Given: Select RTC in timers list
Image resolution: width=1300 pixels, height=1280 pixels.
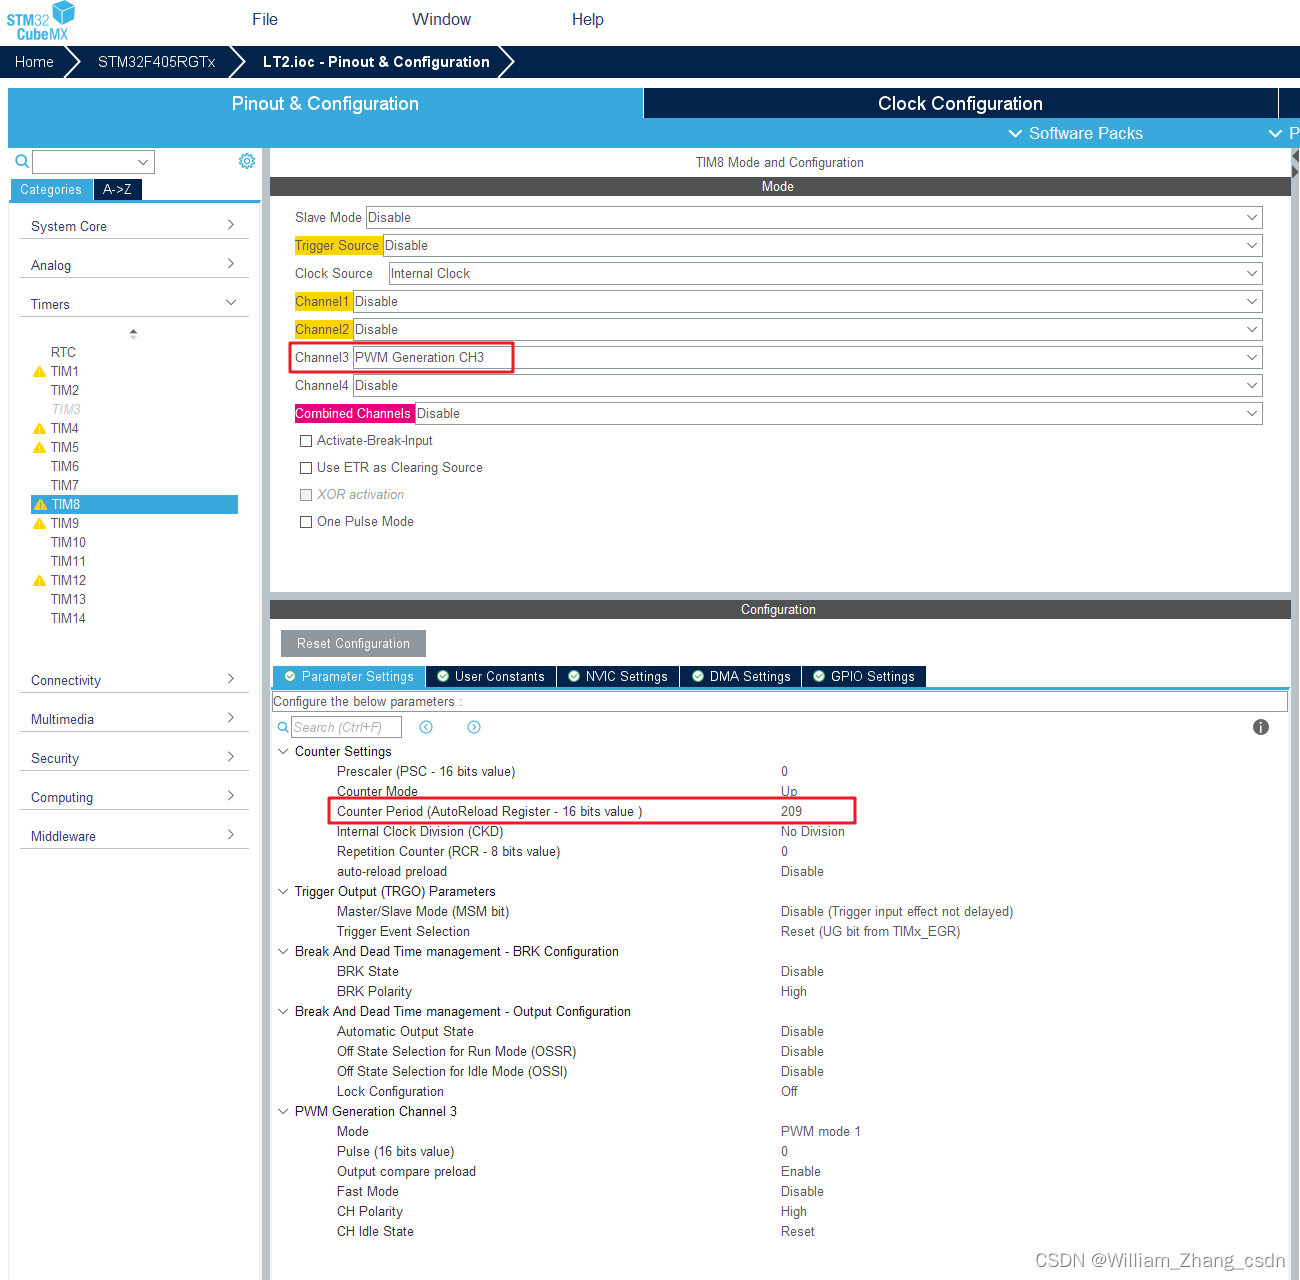Looking at the screenshot, I should pos(63,353).
